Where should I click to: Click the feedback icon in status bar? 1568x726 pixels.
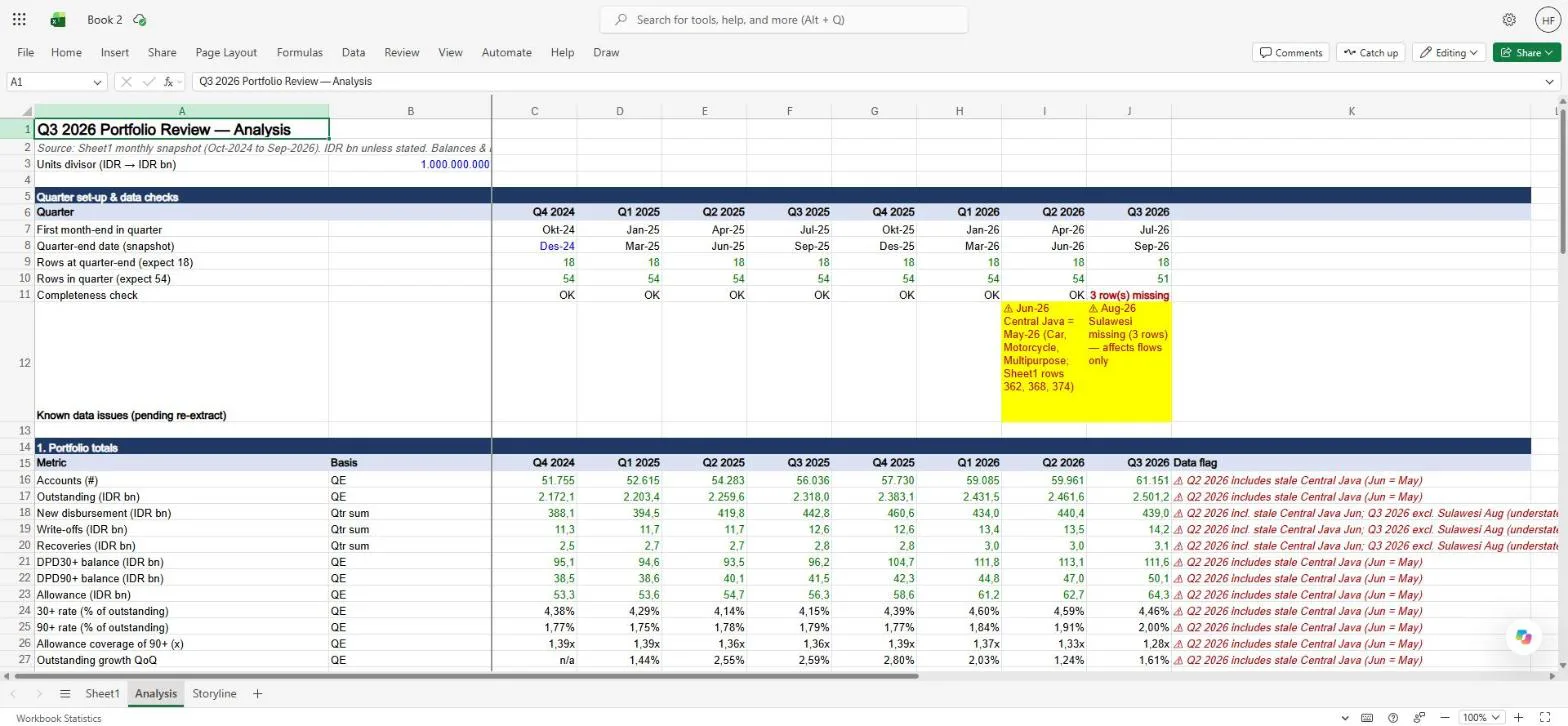(1419, 717)
